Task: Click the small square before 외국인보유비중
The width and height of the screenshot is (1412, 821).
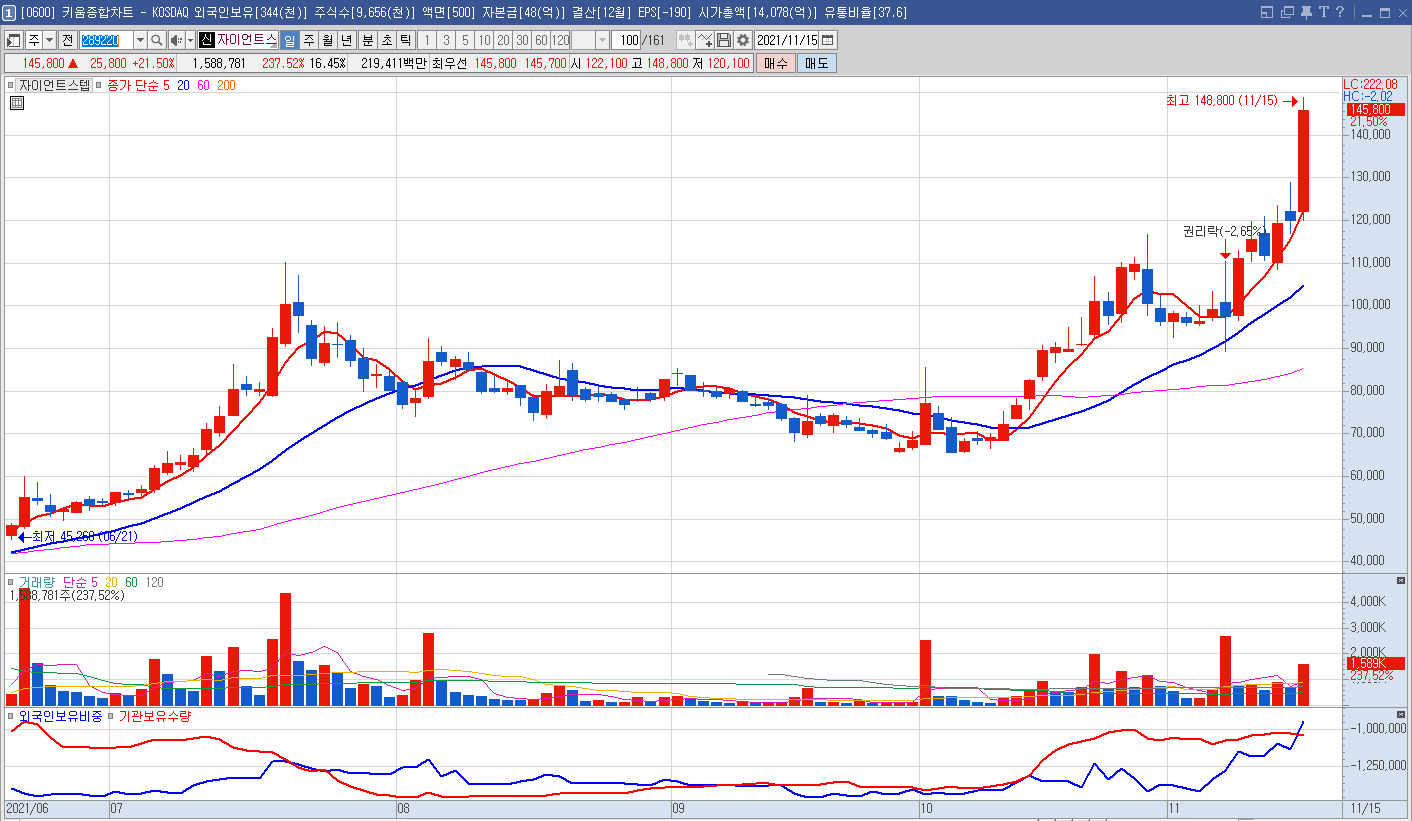Action: (x=12, y=717)
